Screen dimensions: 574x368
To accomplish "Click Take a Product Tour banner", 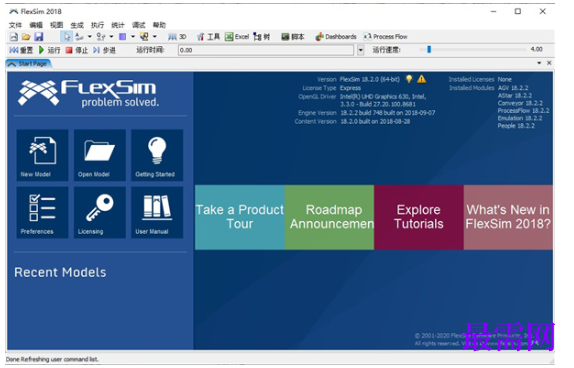I will click(240, 217).
